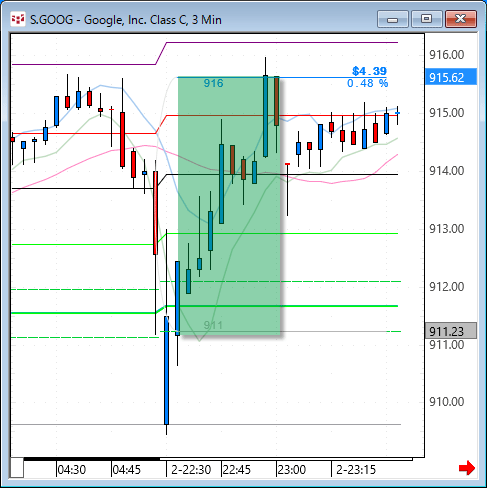This screenshot has width=487, height=488.
Task: Click the 910.00 price scale label
Action: tap(446, 402)
